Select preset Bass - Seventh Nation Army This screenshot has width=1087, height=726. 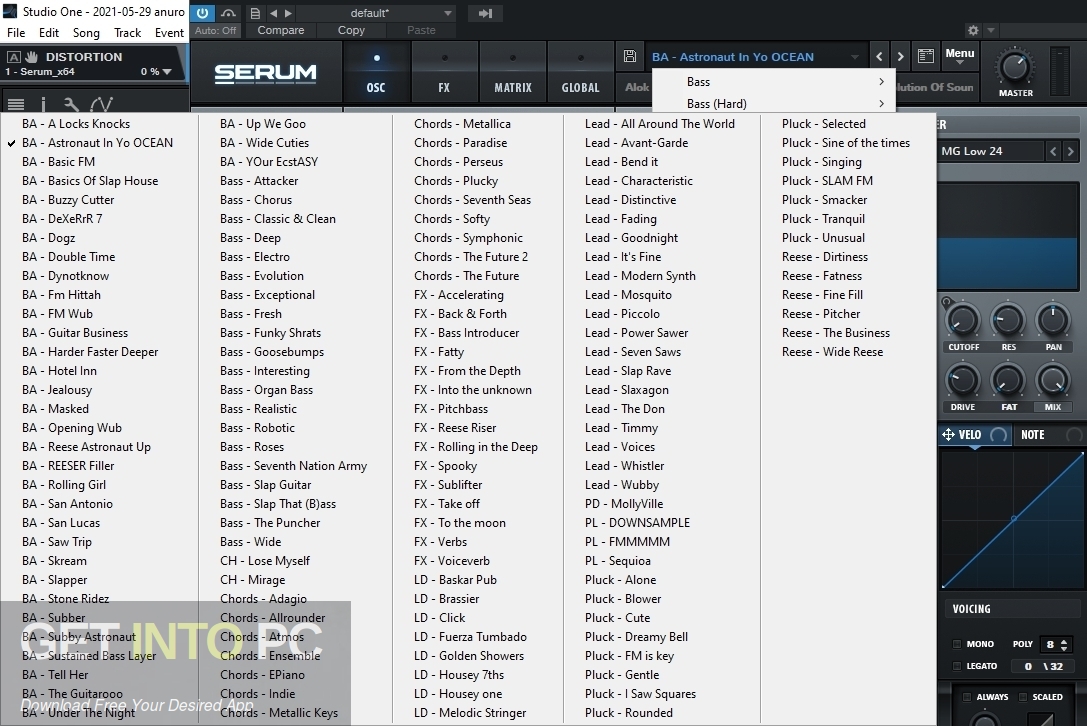(293, 466)
